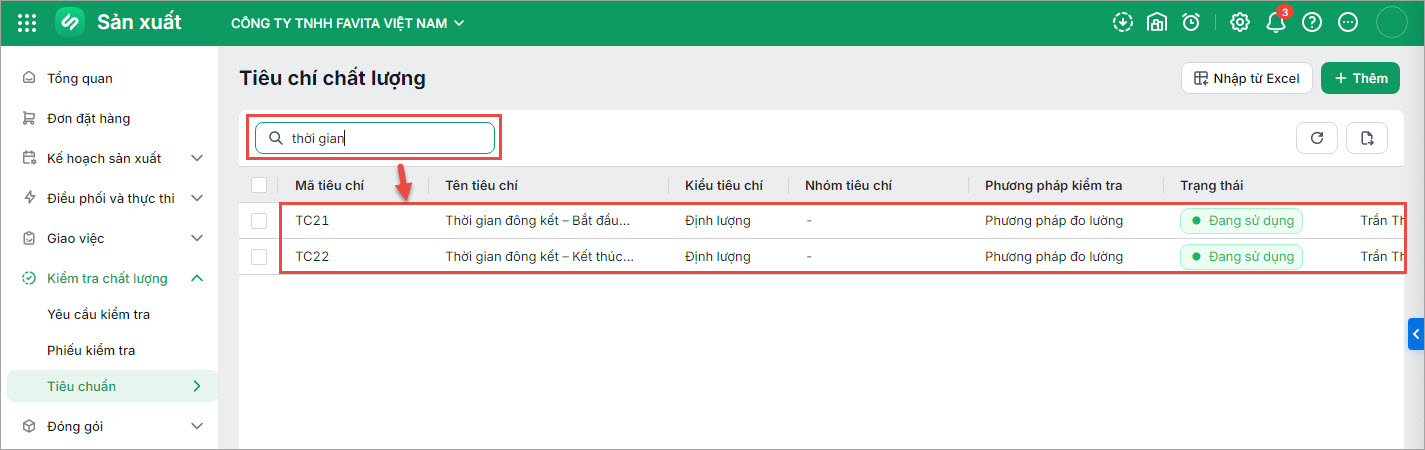Click the Đóng gói box icon

[x=29, y=426]
